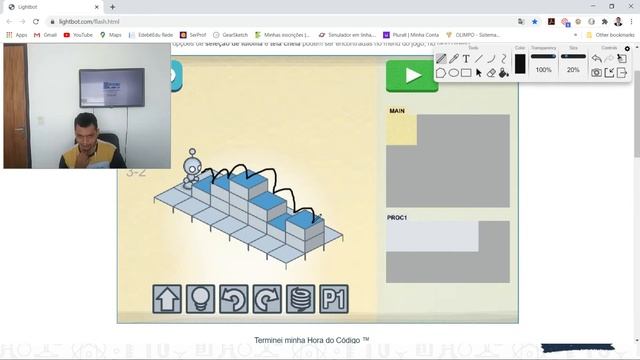The width and height of the screenshot is (640, 360).
Task: Undo the last drawing stroke
Action: [x=596, y=59]
